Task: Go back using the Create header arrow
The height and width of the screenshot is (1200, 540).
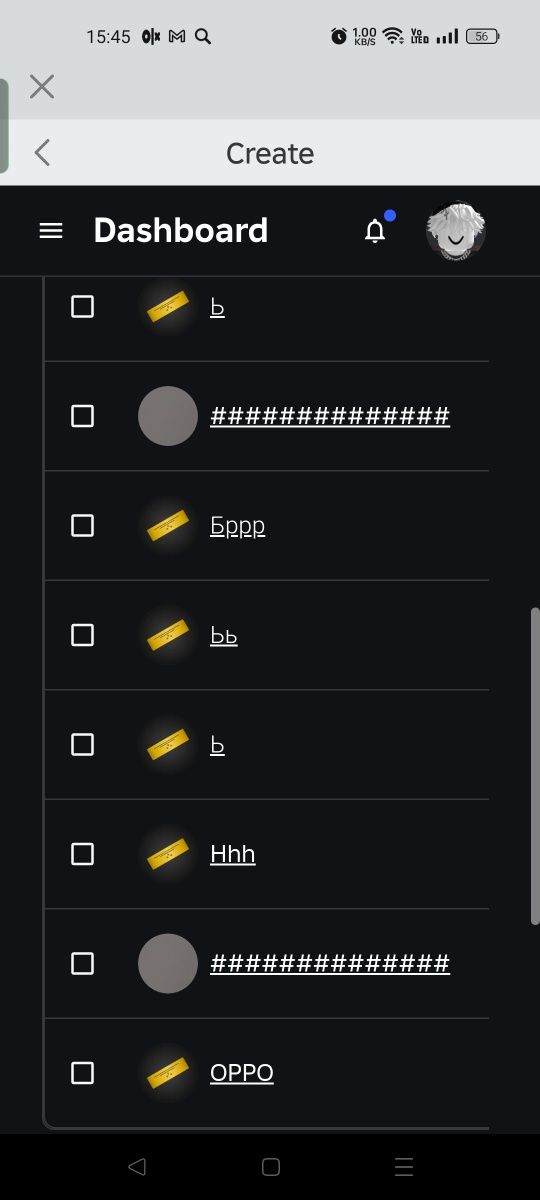Action: tap(42, 153)
